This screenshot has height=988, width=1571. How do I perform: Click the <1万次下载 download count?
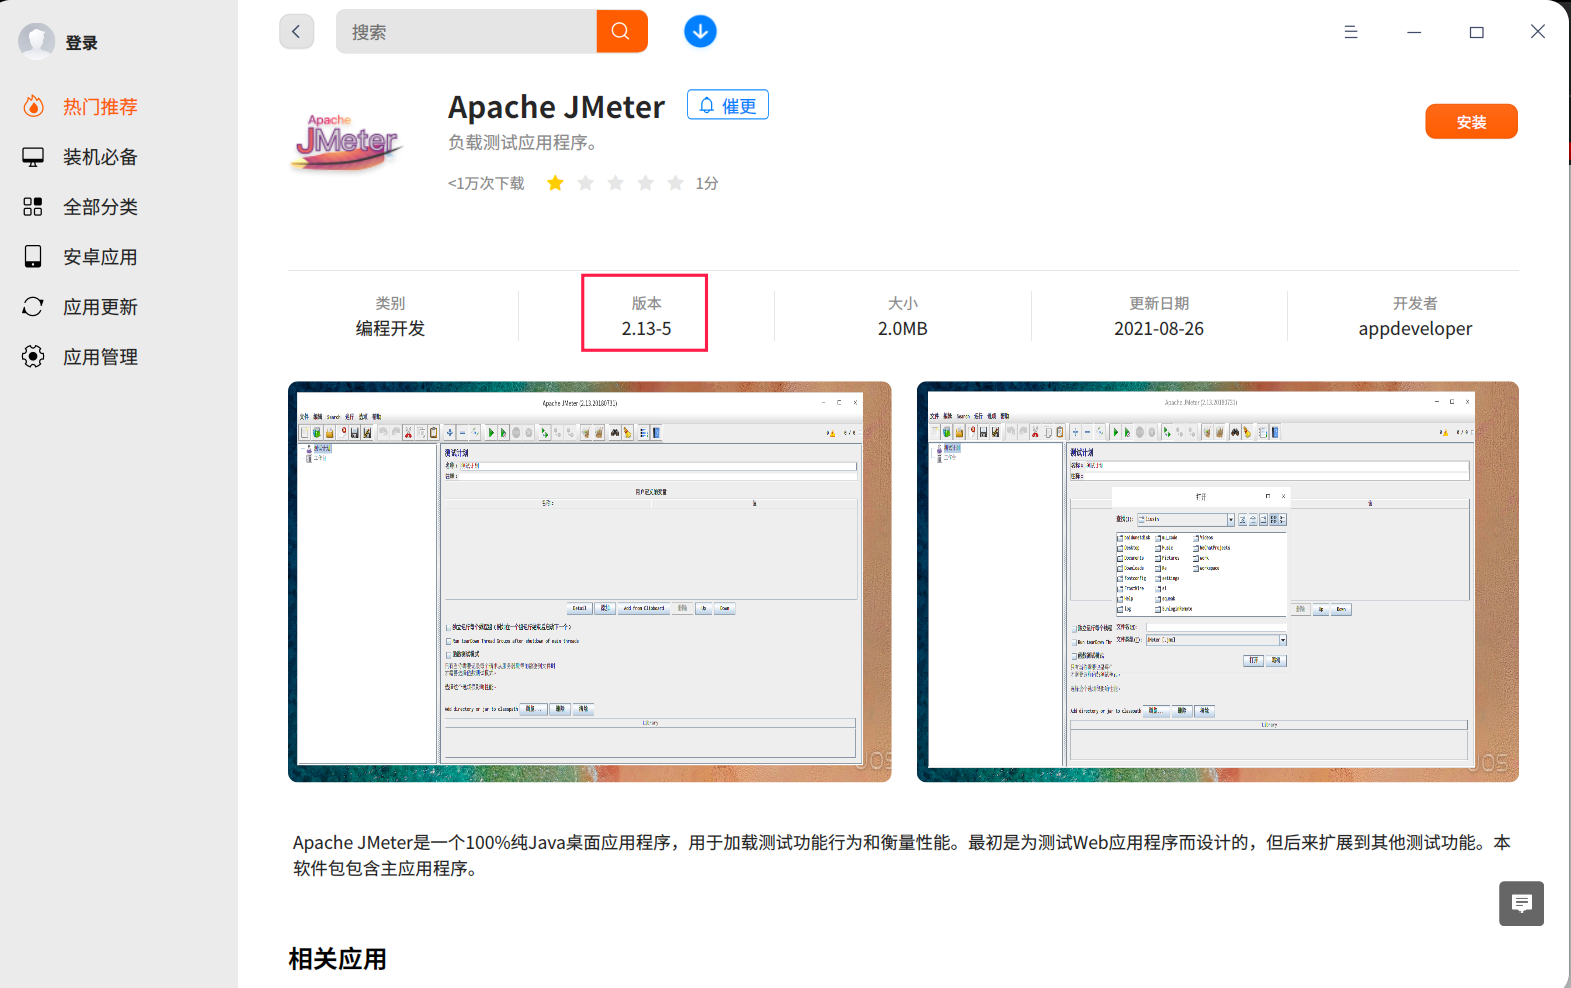486,183
